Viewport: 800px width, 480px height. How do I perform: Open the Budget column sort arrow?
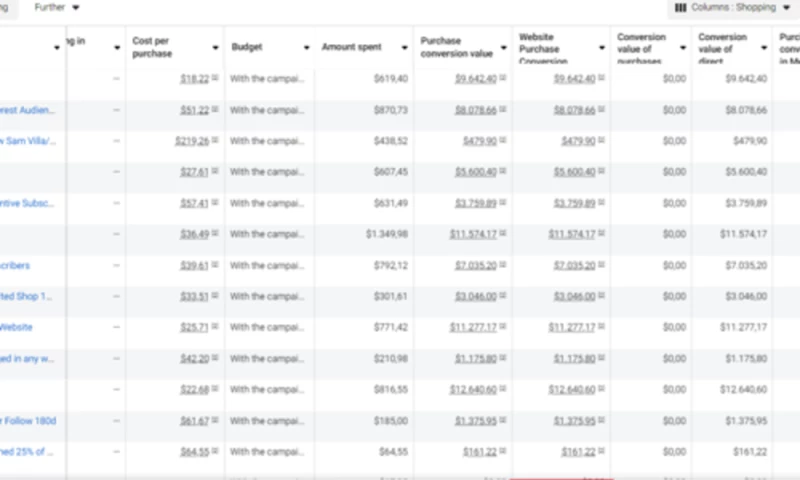pyautogui.click(x=307, y=47)
